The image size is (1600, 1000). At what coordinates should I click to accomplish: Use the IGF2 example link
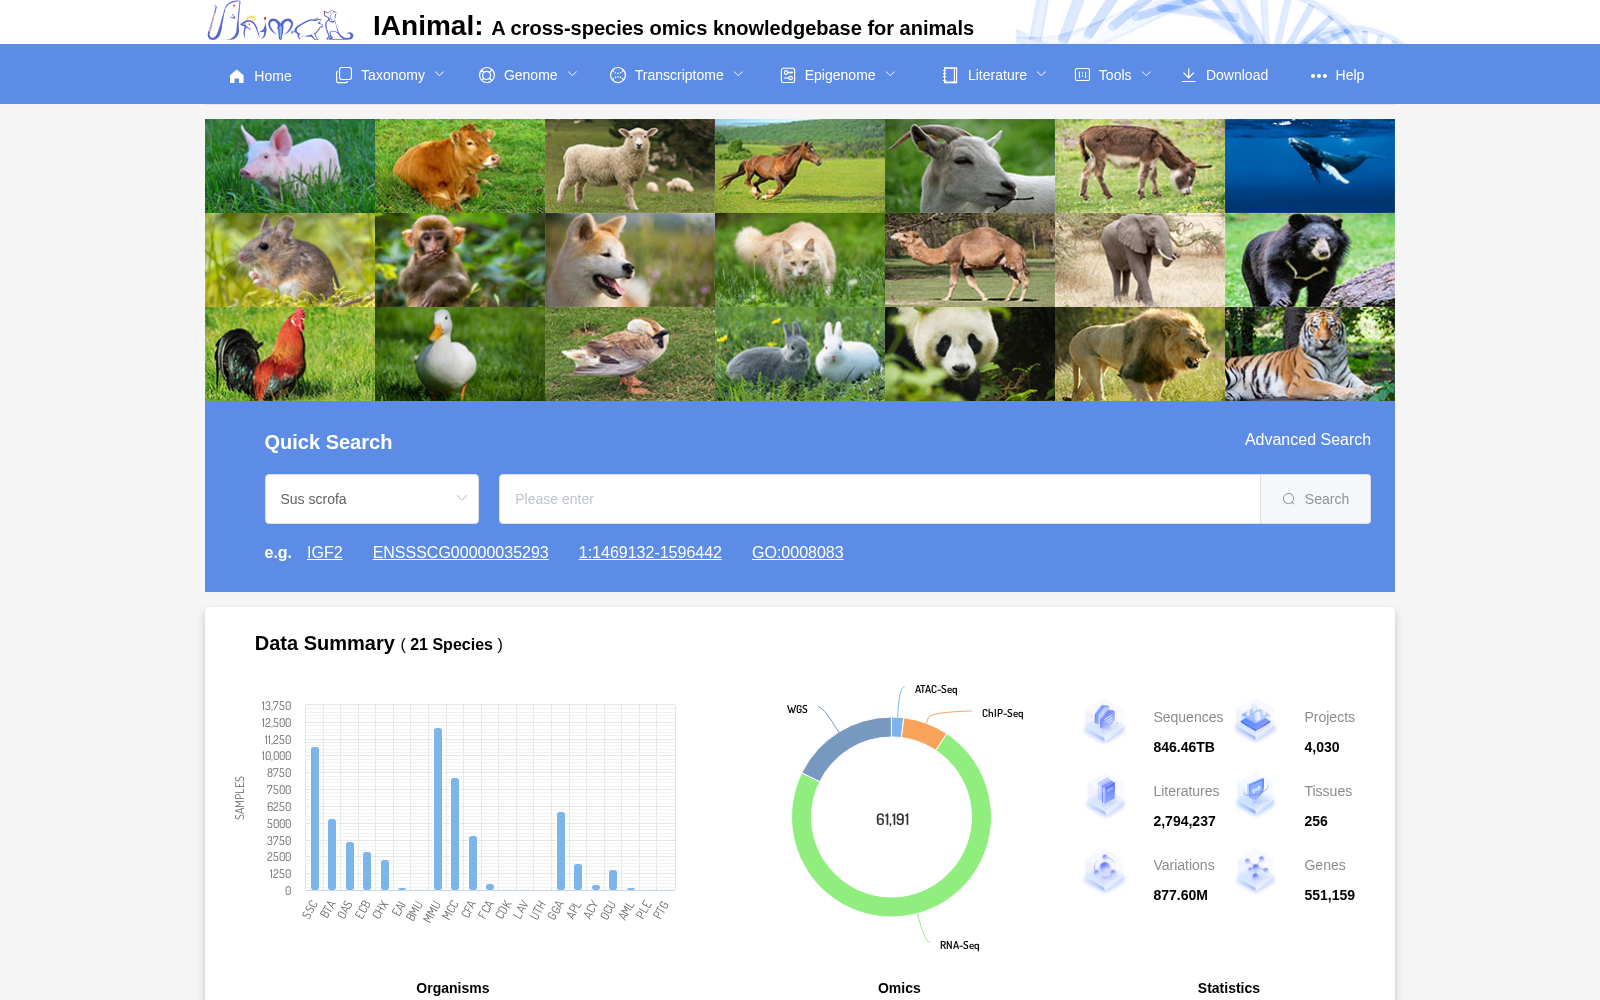[x=325, y=553]
